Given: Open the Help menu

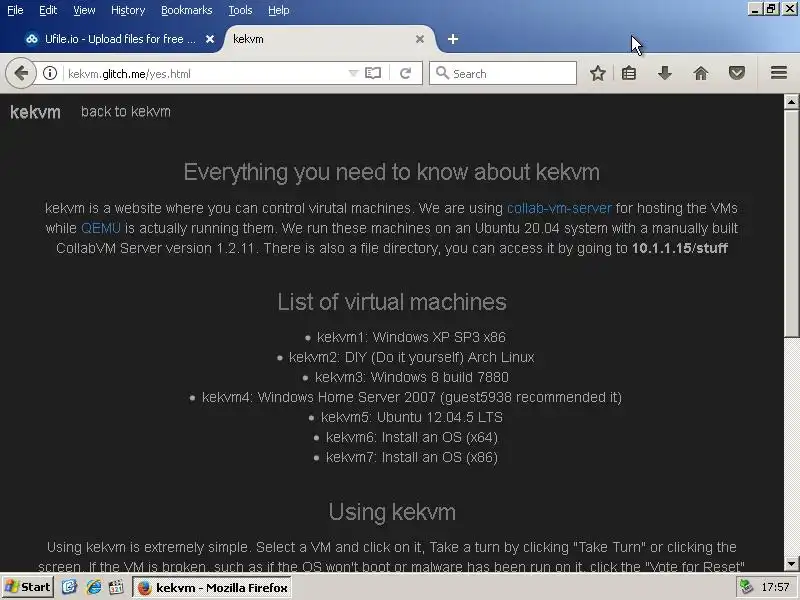Looking at the screenshot, I should [x=279, y=10].
